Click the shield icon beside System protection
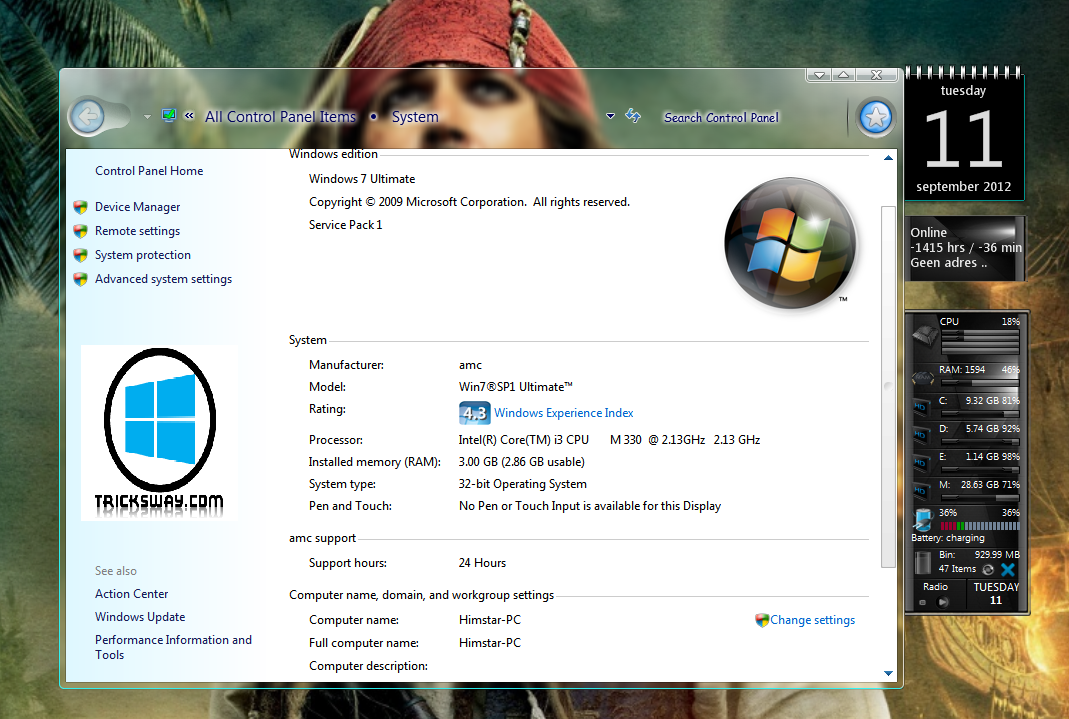This screenshot has height=719, width=1069. pyautogui.click(x=80, y=255)
